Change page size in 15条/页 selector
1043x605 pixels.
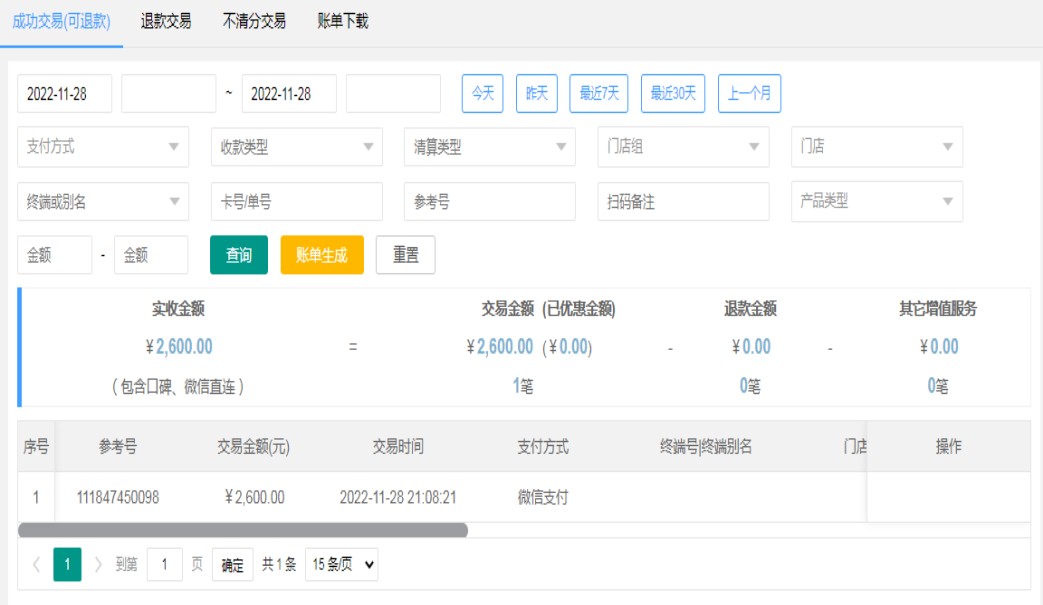(x=342, y=565)
